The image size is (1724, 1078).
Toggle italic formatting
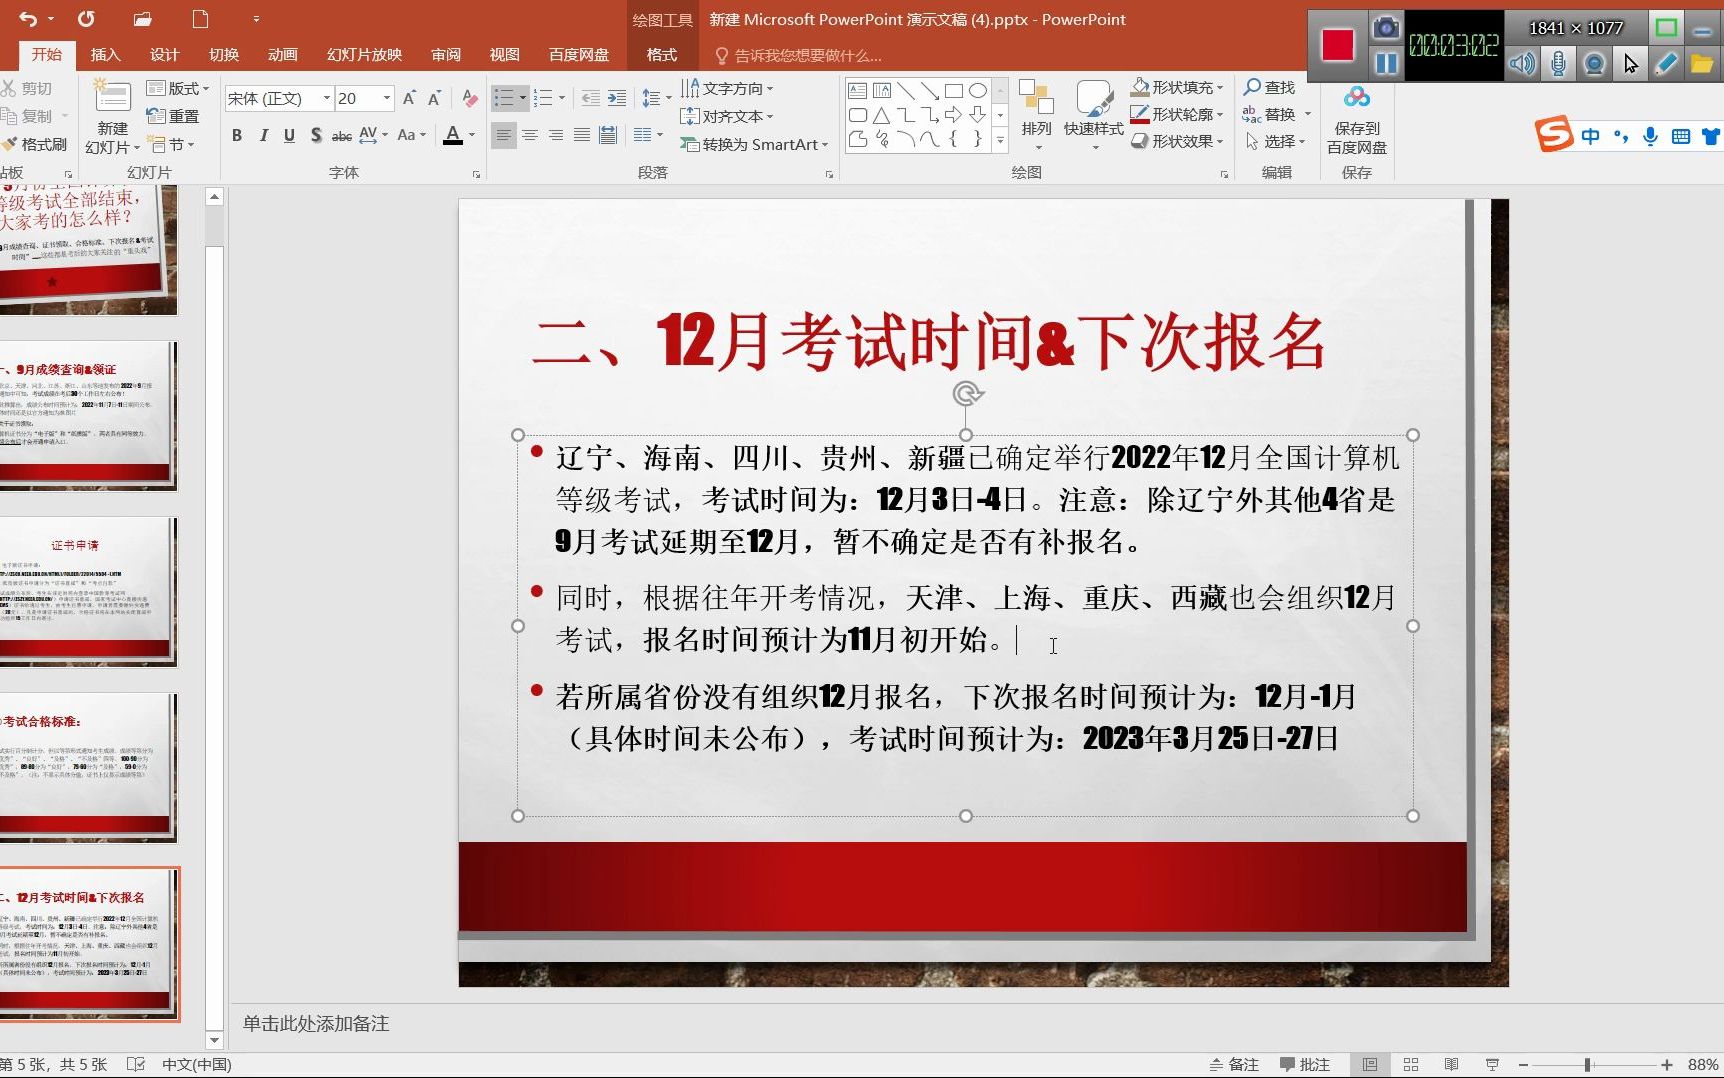click(263, 135)
